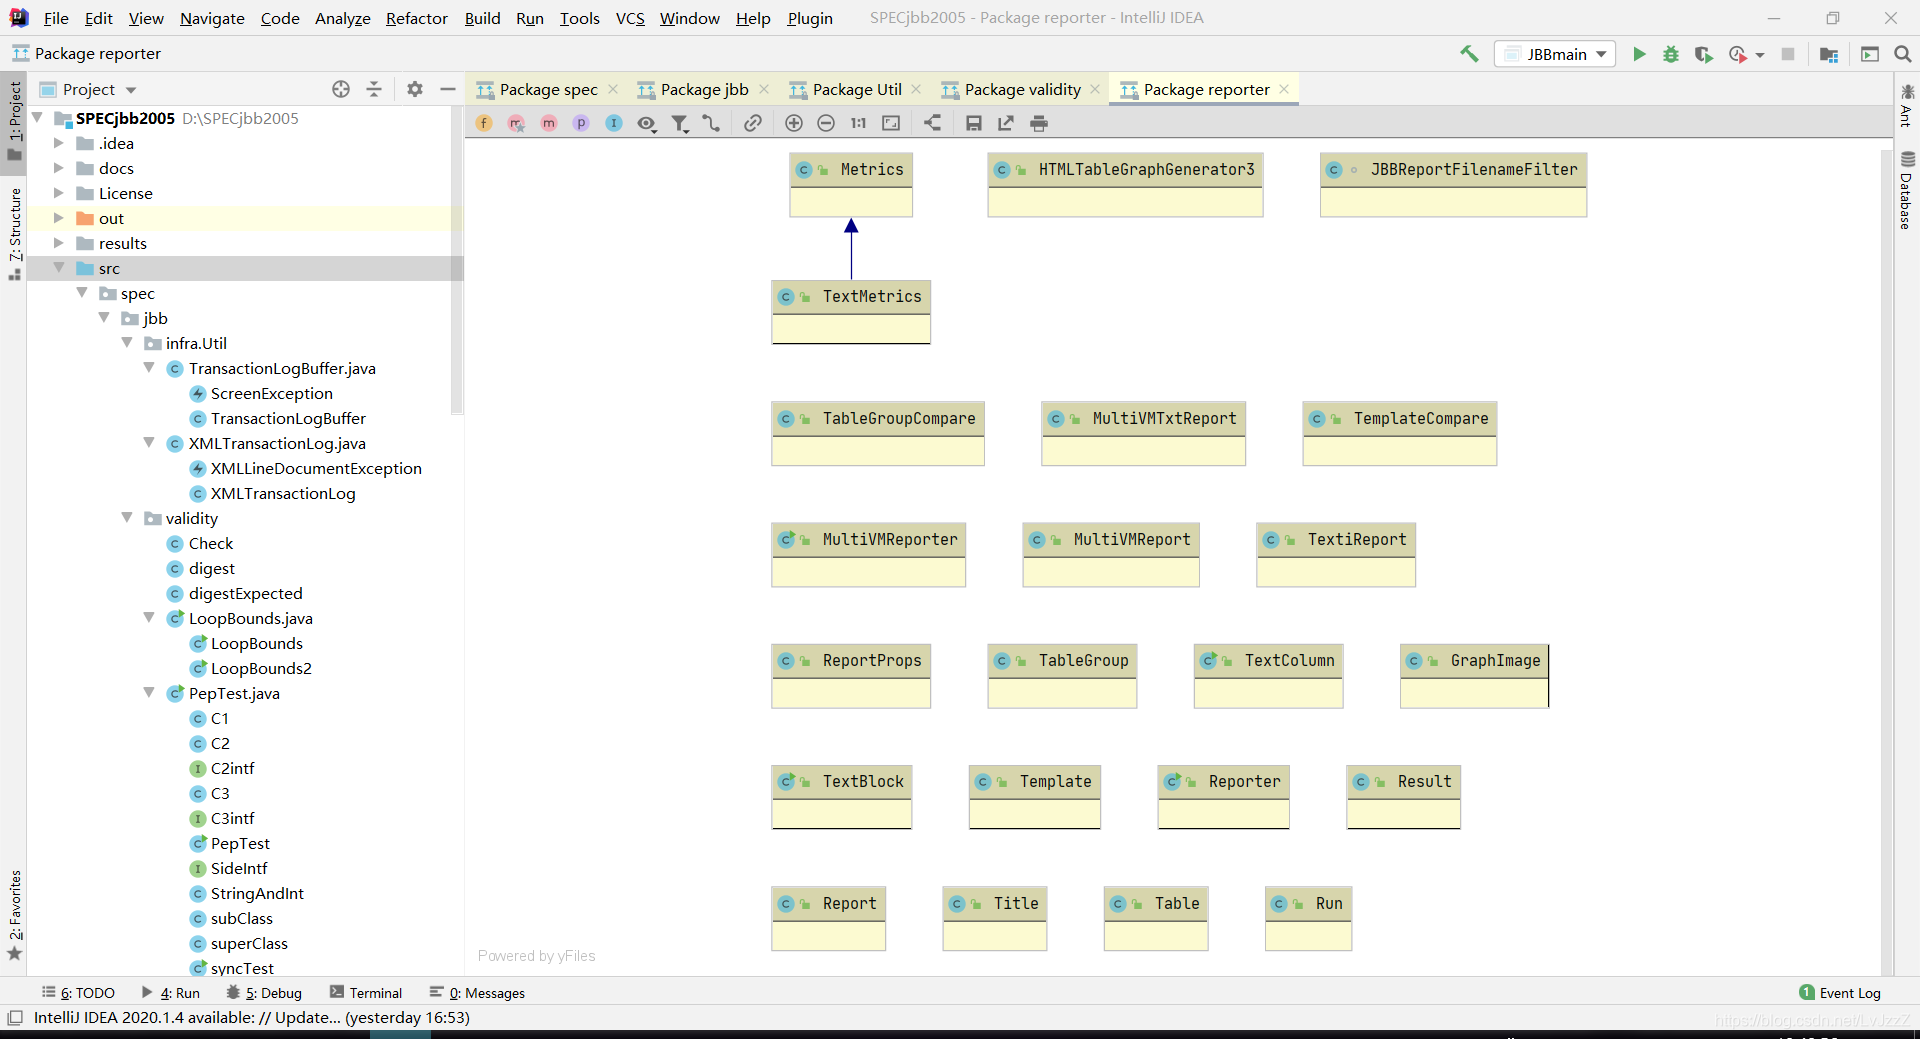The image size is (1920, 1039).
Task: Select XMLTransactionLog in project tree
Action: 283,493
